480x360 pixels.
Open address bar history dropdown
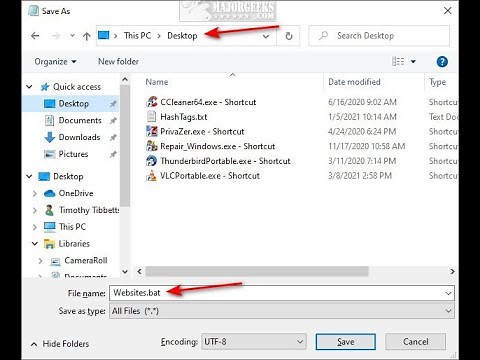(266, 36)
